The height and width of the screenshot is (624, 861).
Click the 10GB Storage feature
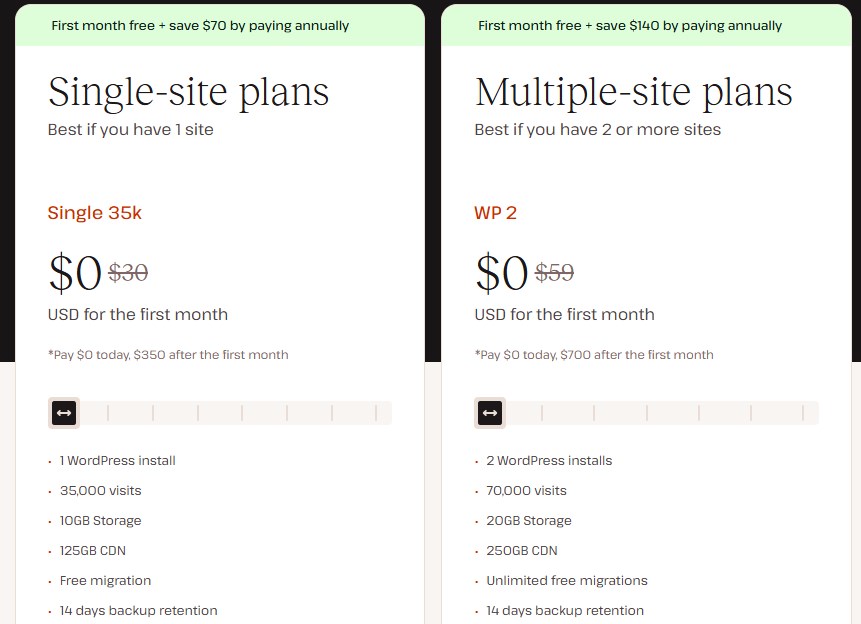(100, 521)
